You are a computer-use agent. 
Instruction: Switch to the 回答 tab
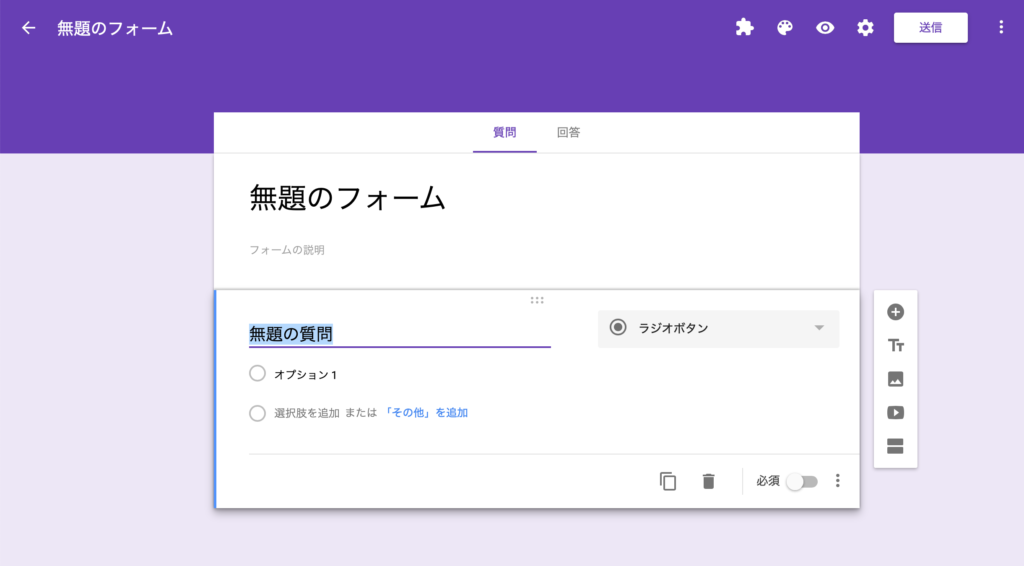click(x=568, y=133)
